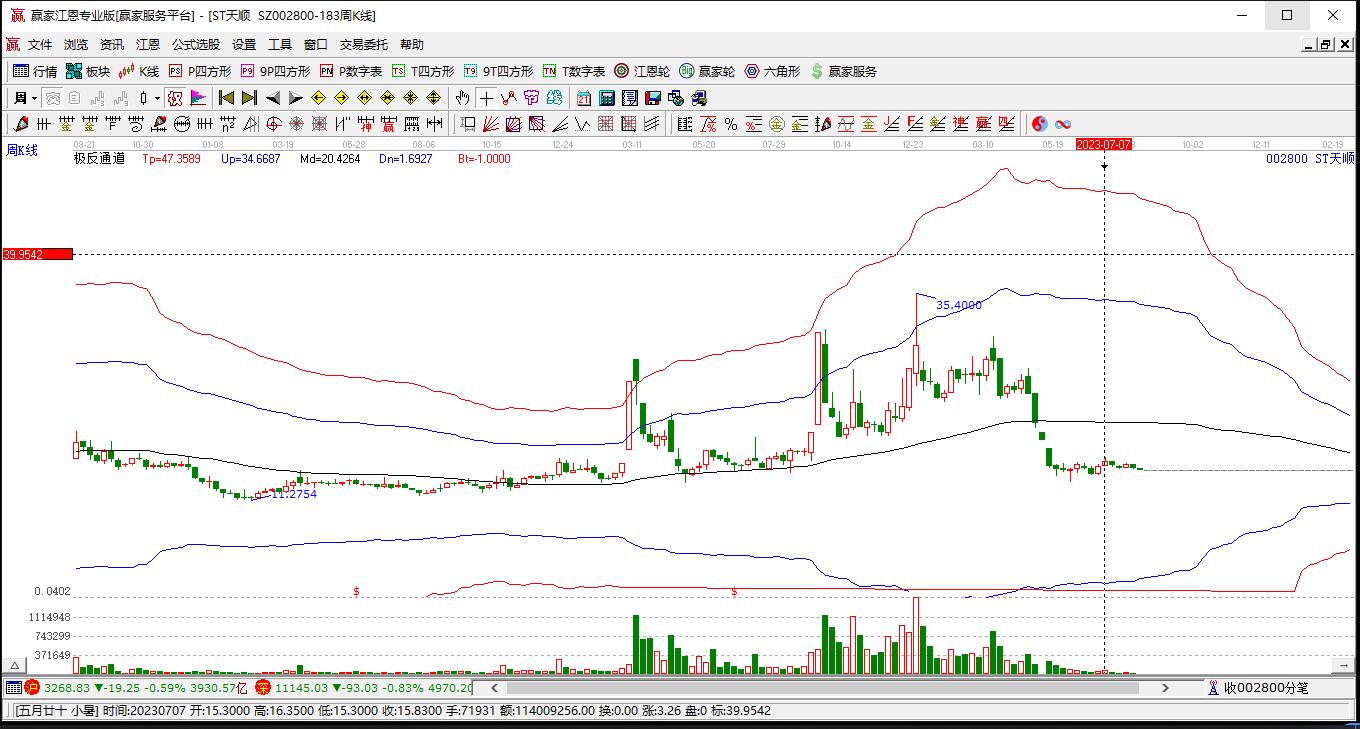Open the 六角形 hexagon tool
1360x729 pixels.
point(772,71)
